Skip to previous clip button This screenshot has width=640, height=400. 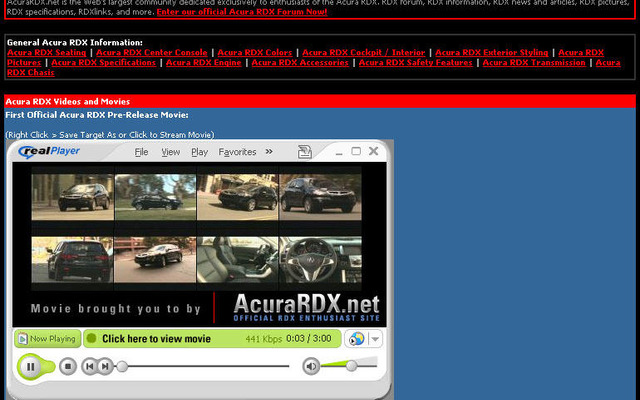point(89,367)
